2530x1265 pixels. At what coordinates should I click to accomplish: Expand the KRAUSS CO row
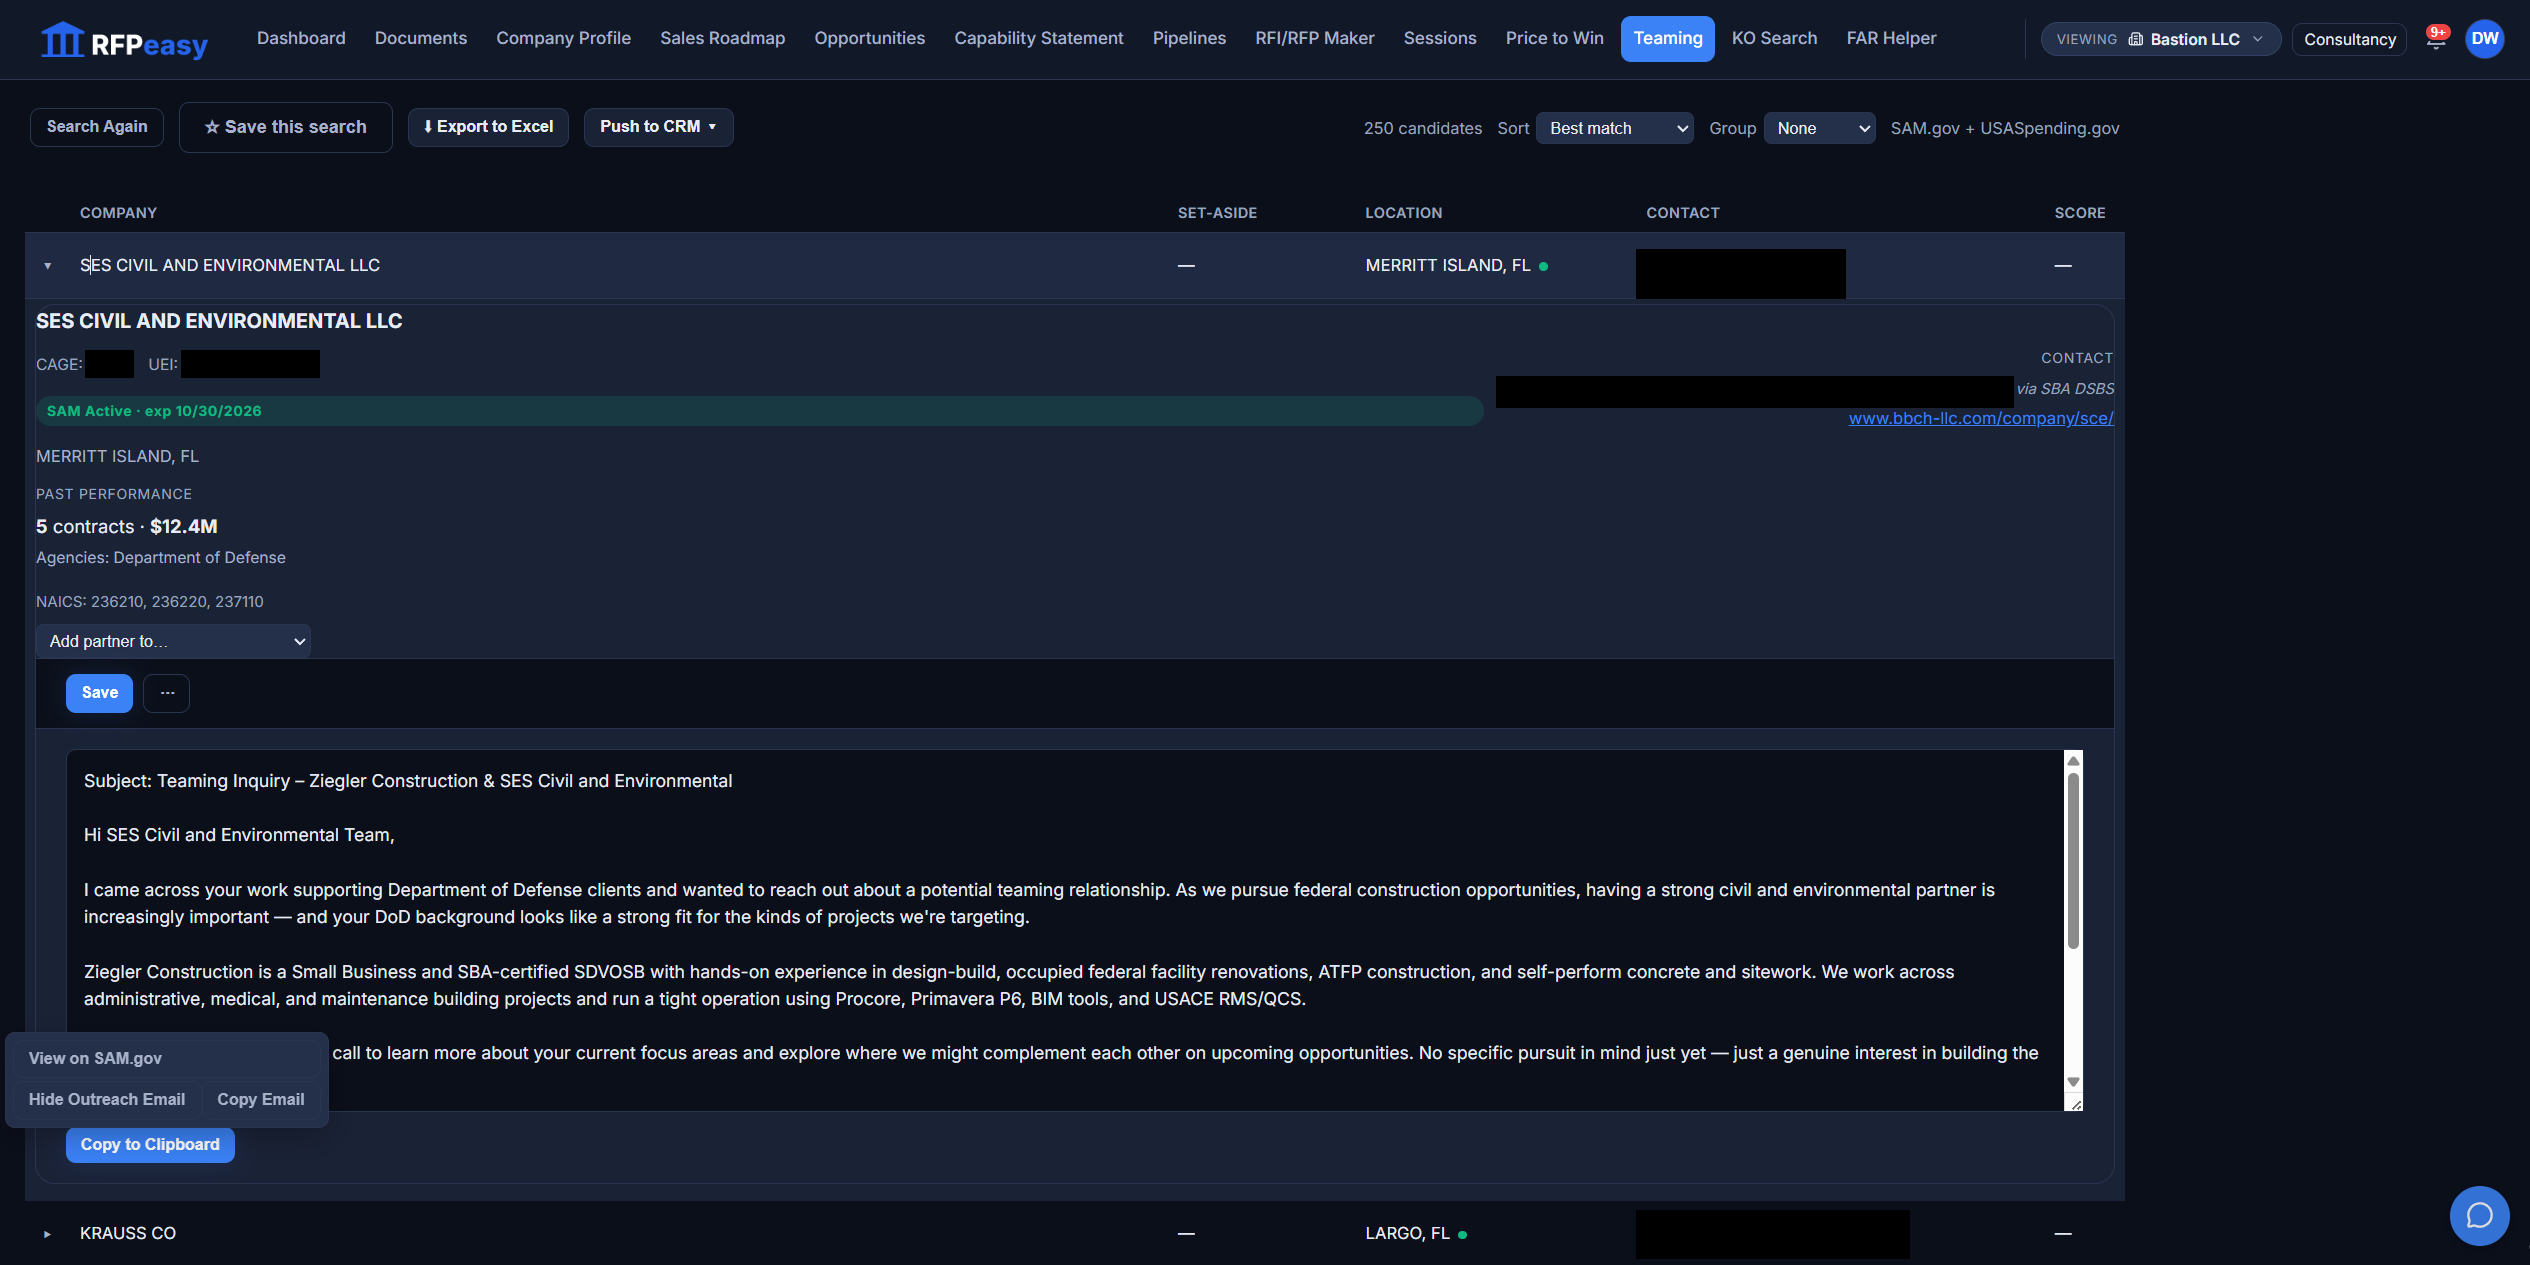coord(47,1234)
